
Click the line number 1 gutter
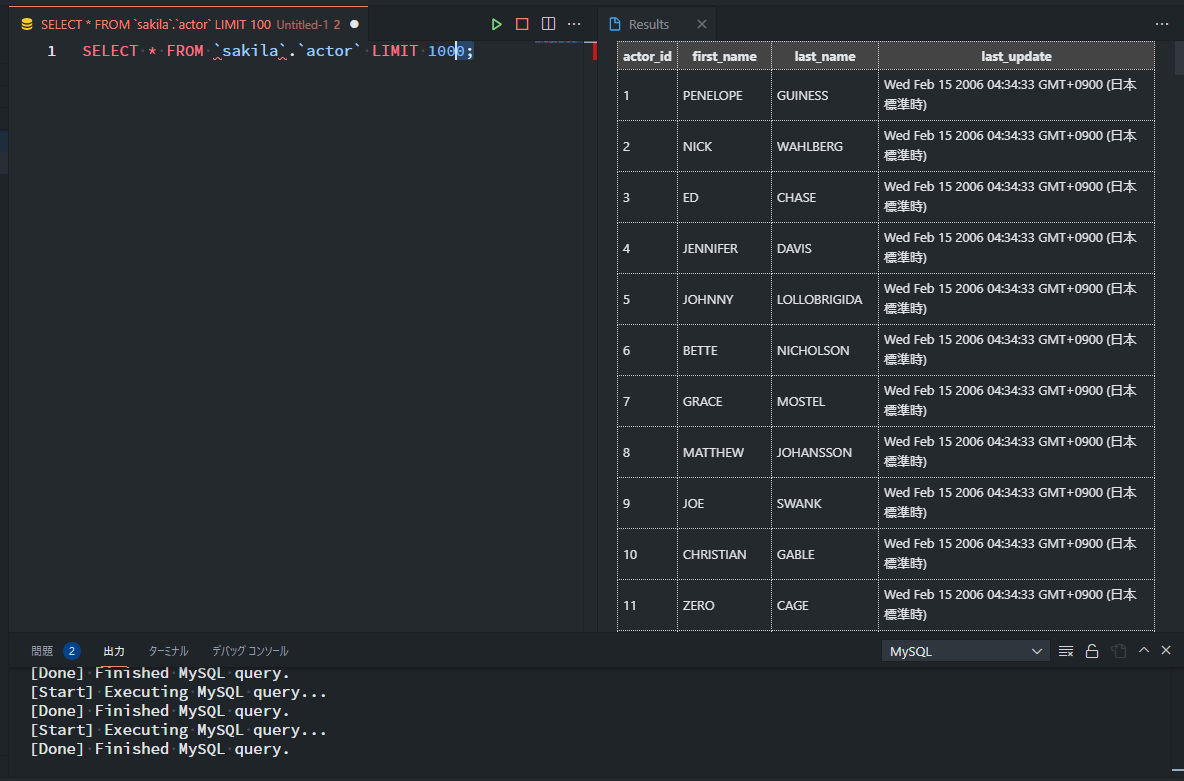click(x=51, y=51)
